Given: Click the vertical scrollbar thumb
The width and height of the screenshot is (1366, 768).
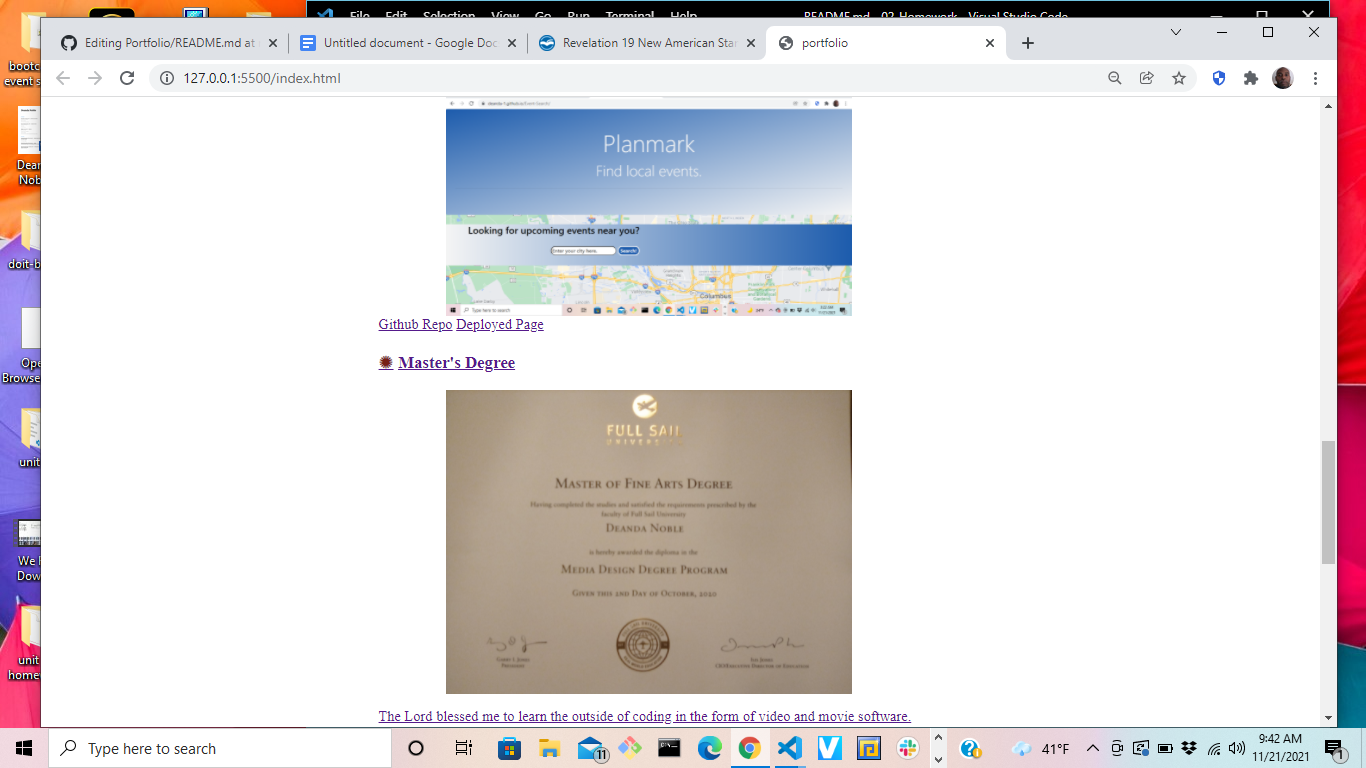Looking at the screenshot, I should (x=1329, y=502).
